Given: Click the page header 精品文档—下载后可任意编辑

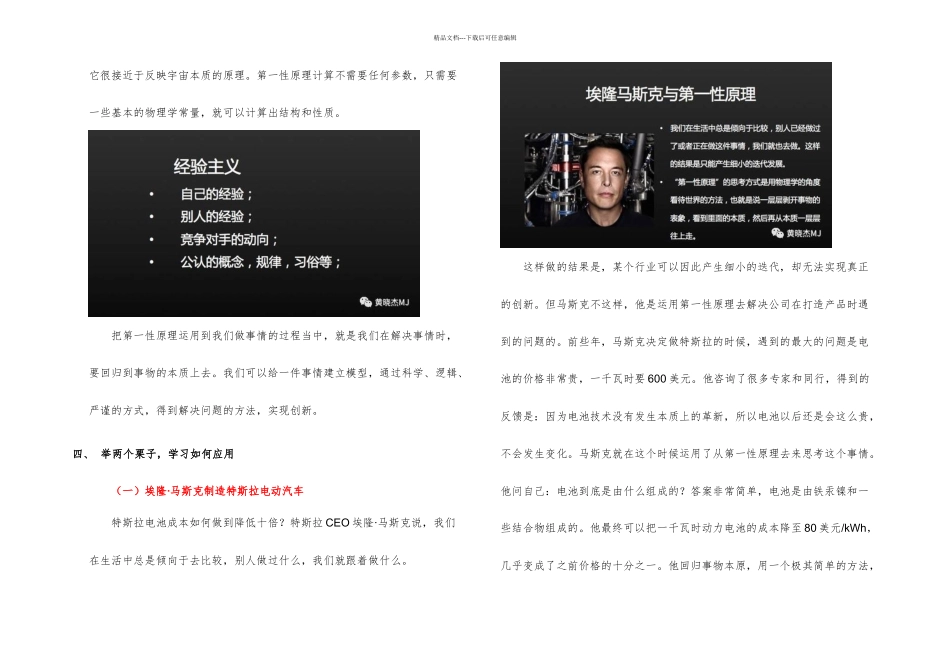Looking at the screenshot, I should click(x=475, y=38).
